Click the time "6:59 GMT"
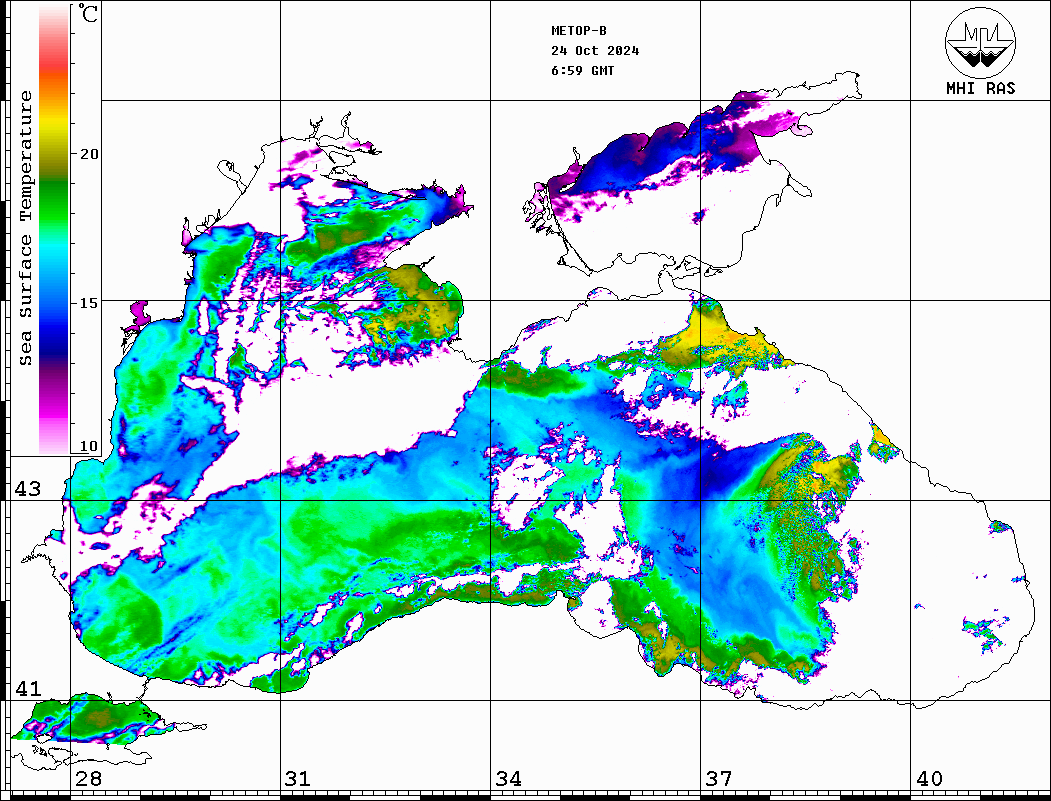Viewport: 1051px width, 801px height. pyautogui.click(x=582, y=71)
